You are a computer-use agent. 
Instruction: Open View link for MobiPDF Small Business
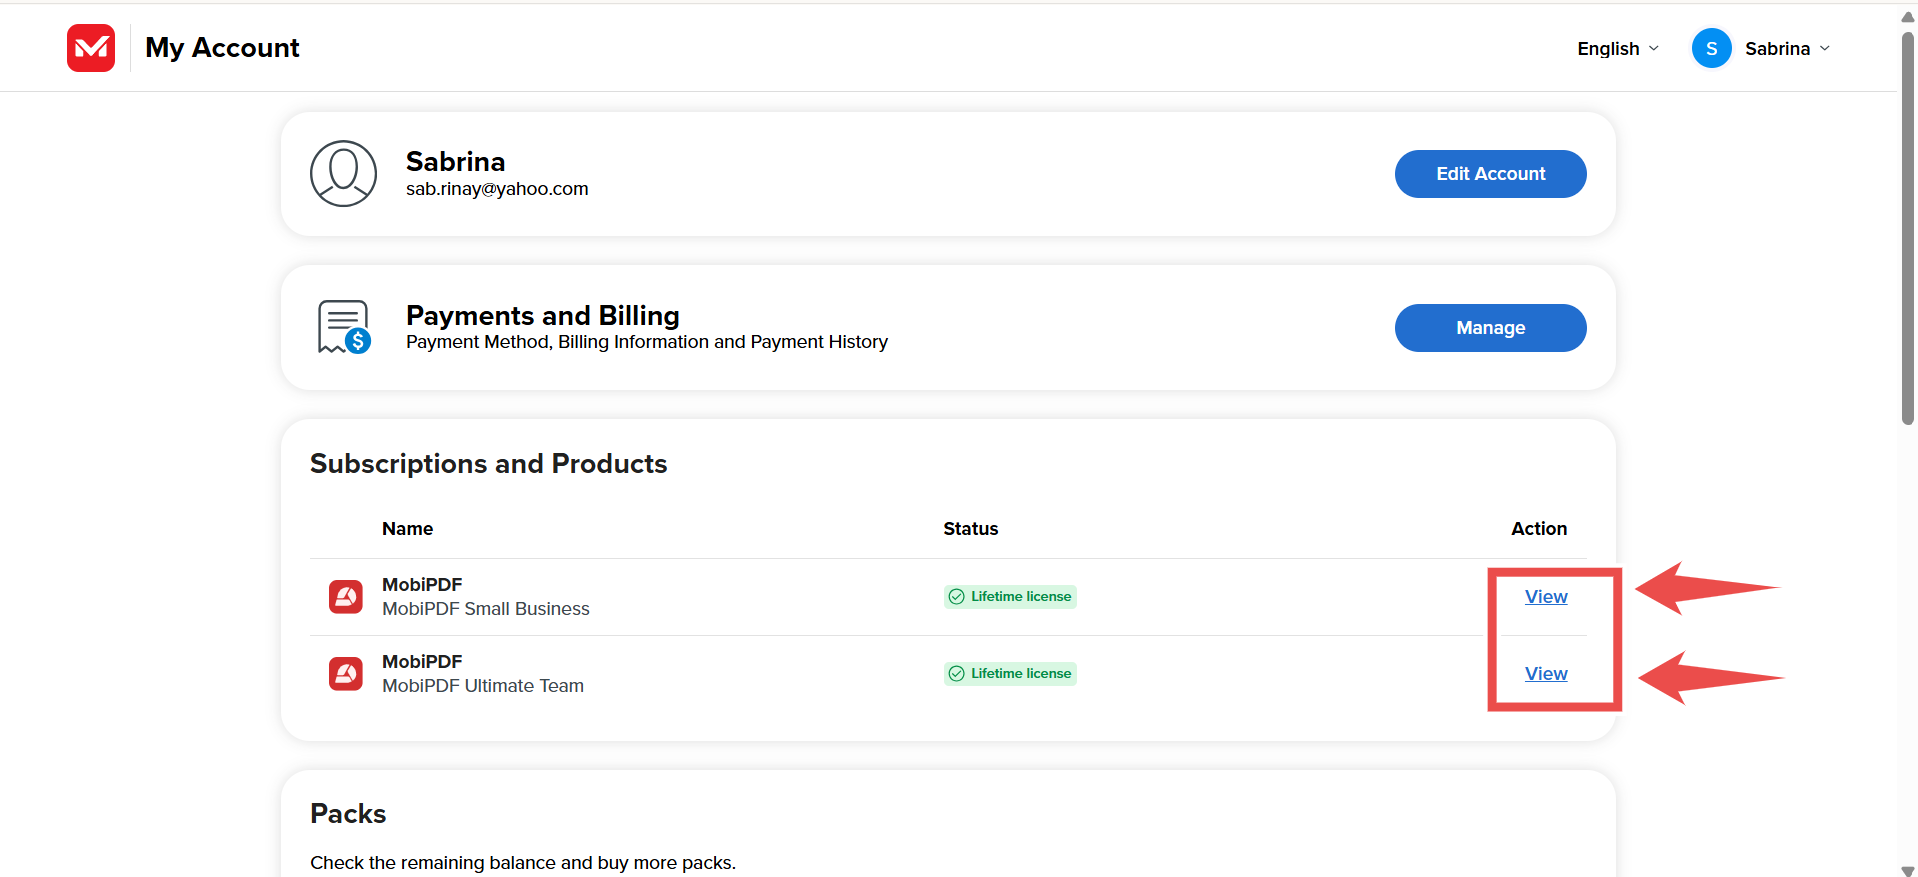1545,597
